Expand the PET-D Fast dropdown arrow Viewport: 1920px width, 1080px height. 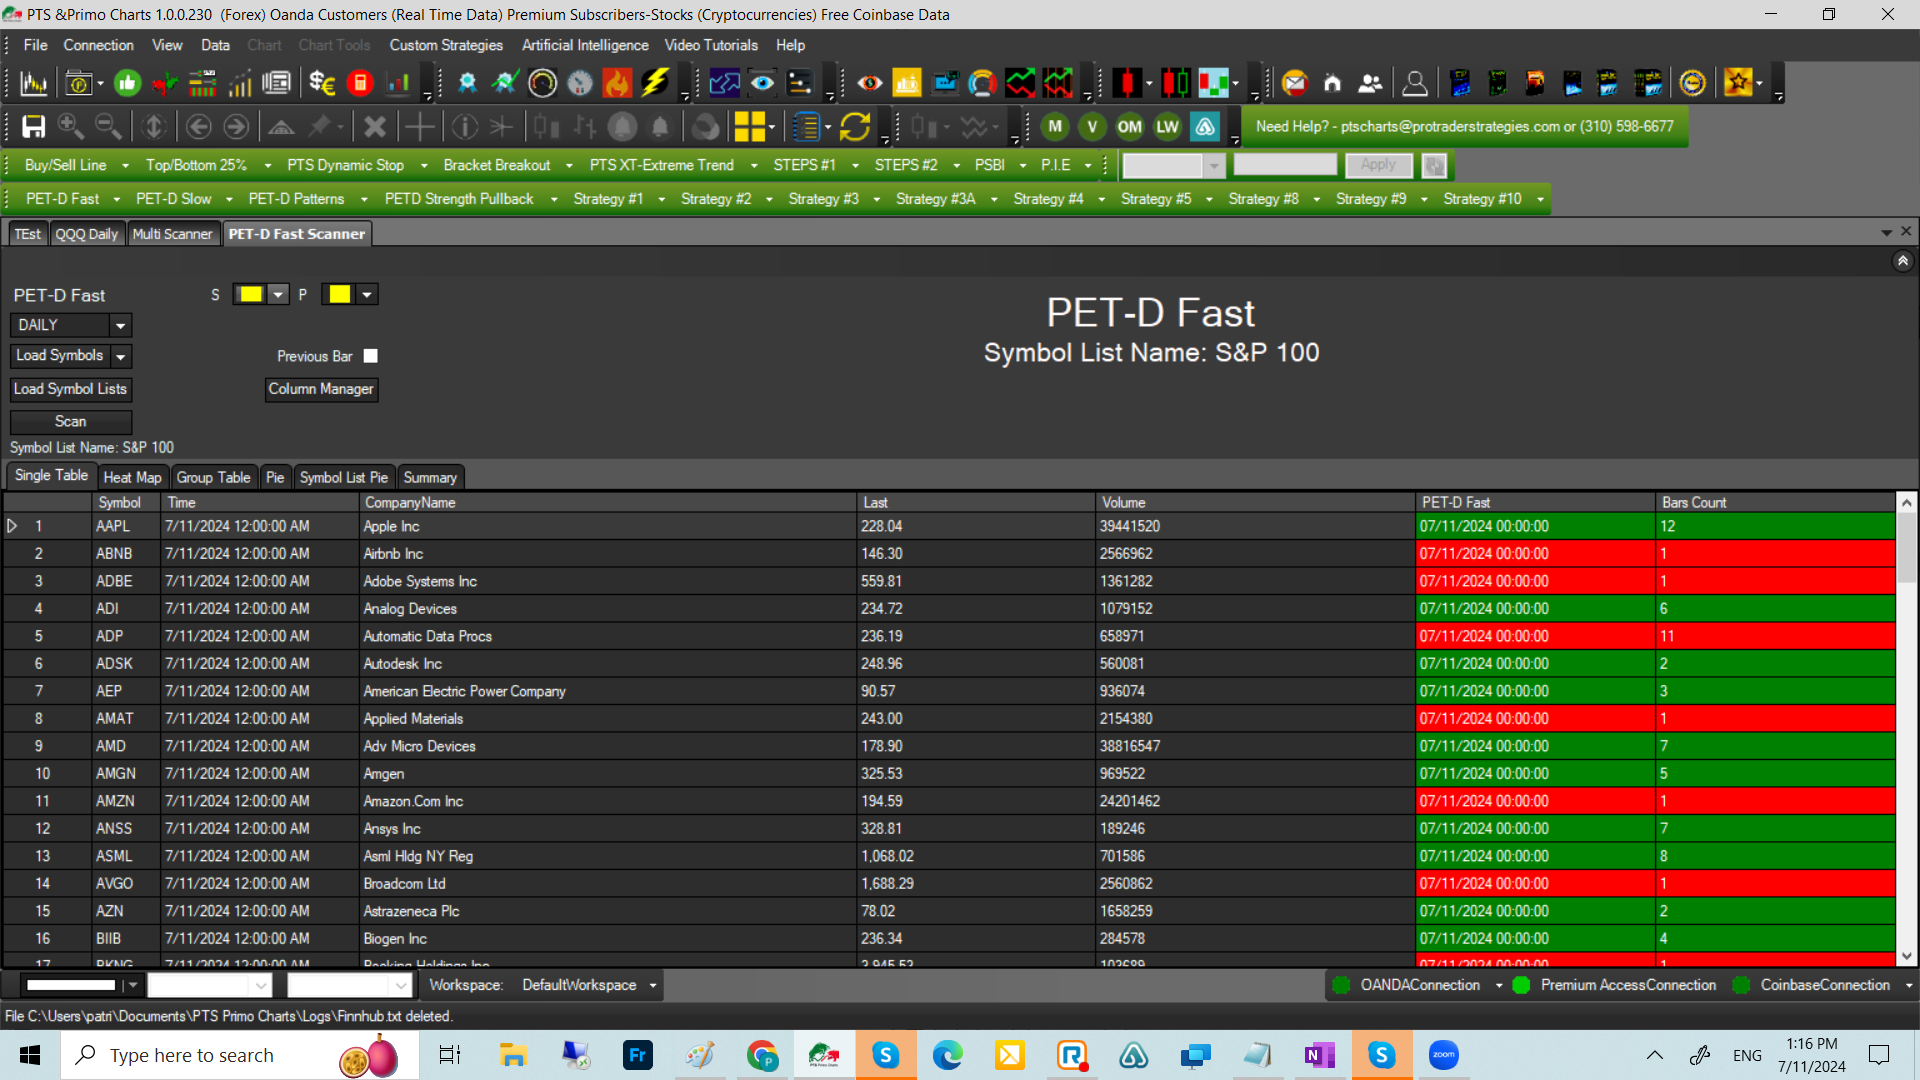(x=115, y=198)
